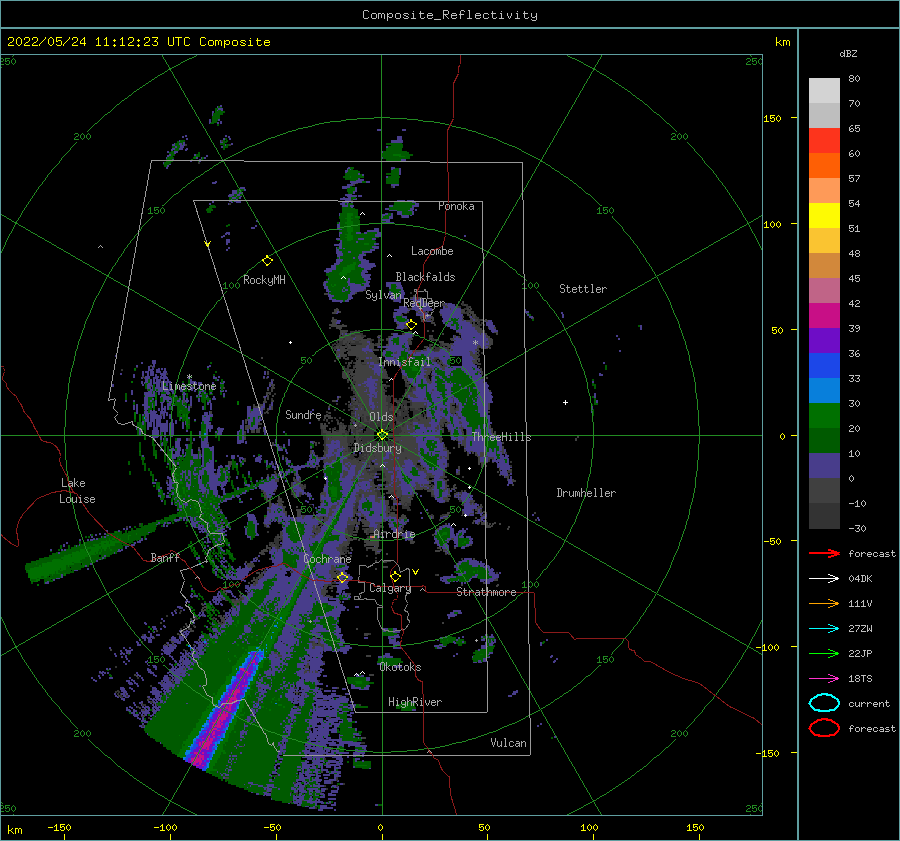Click the yellow diamond marker above Calgary label
900x841 pixels.
395,576
